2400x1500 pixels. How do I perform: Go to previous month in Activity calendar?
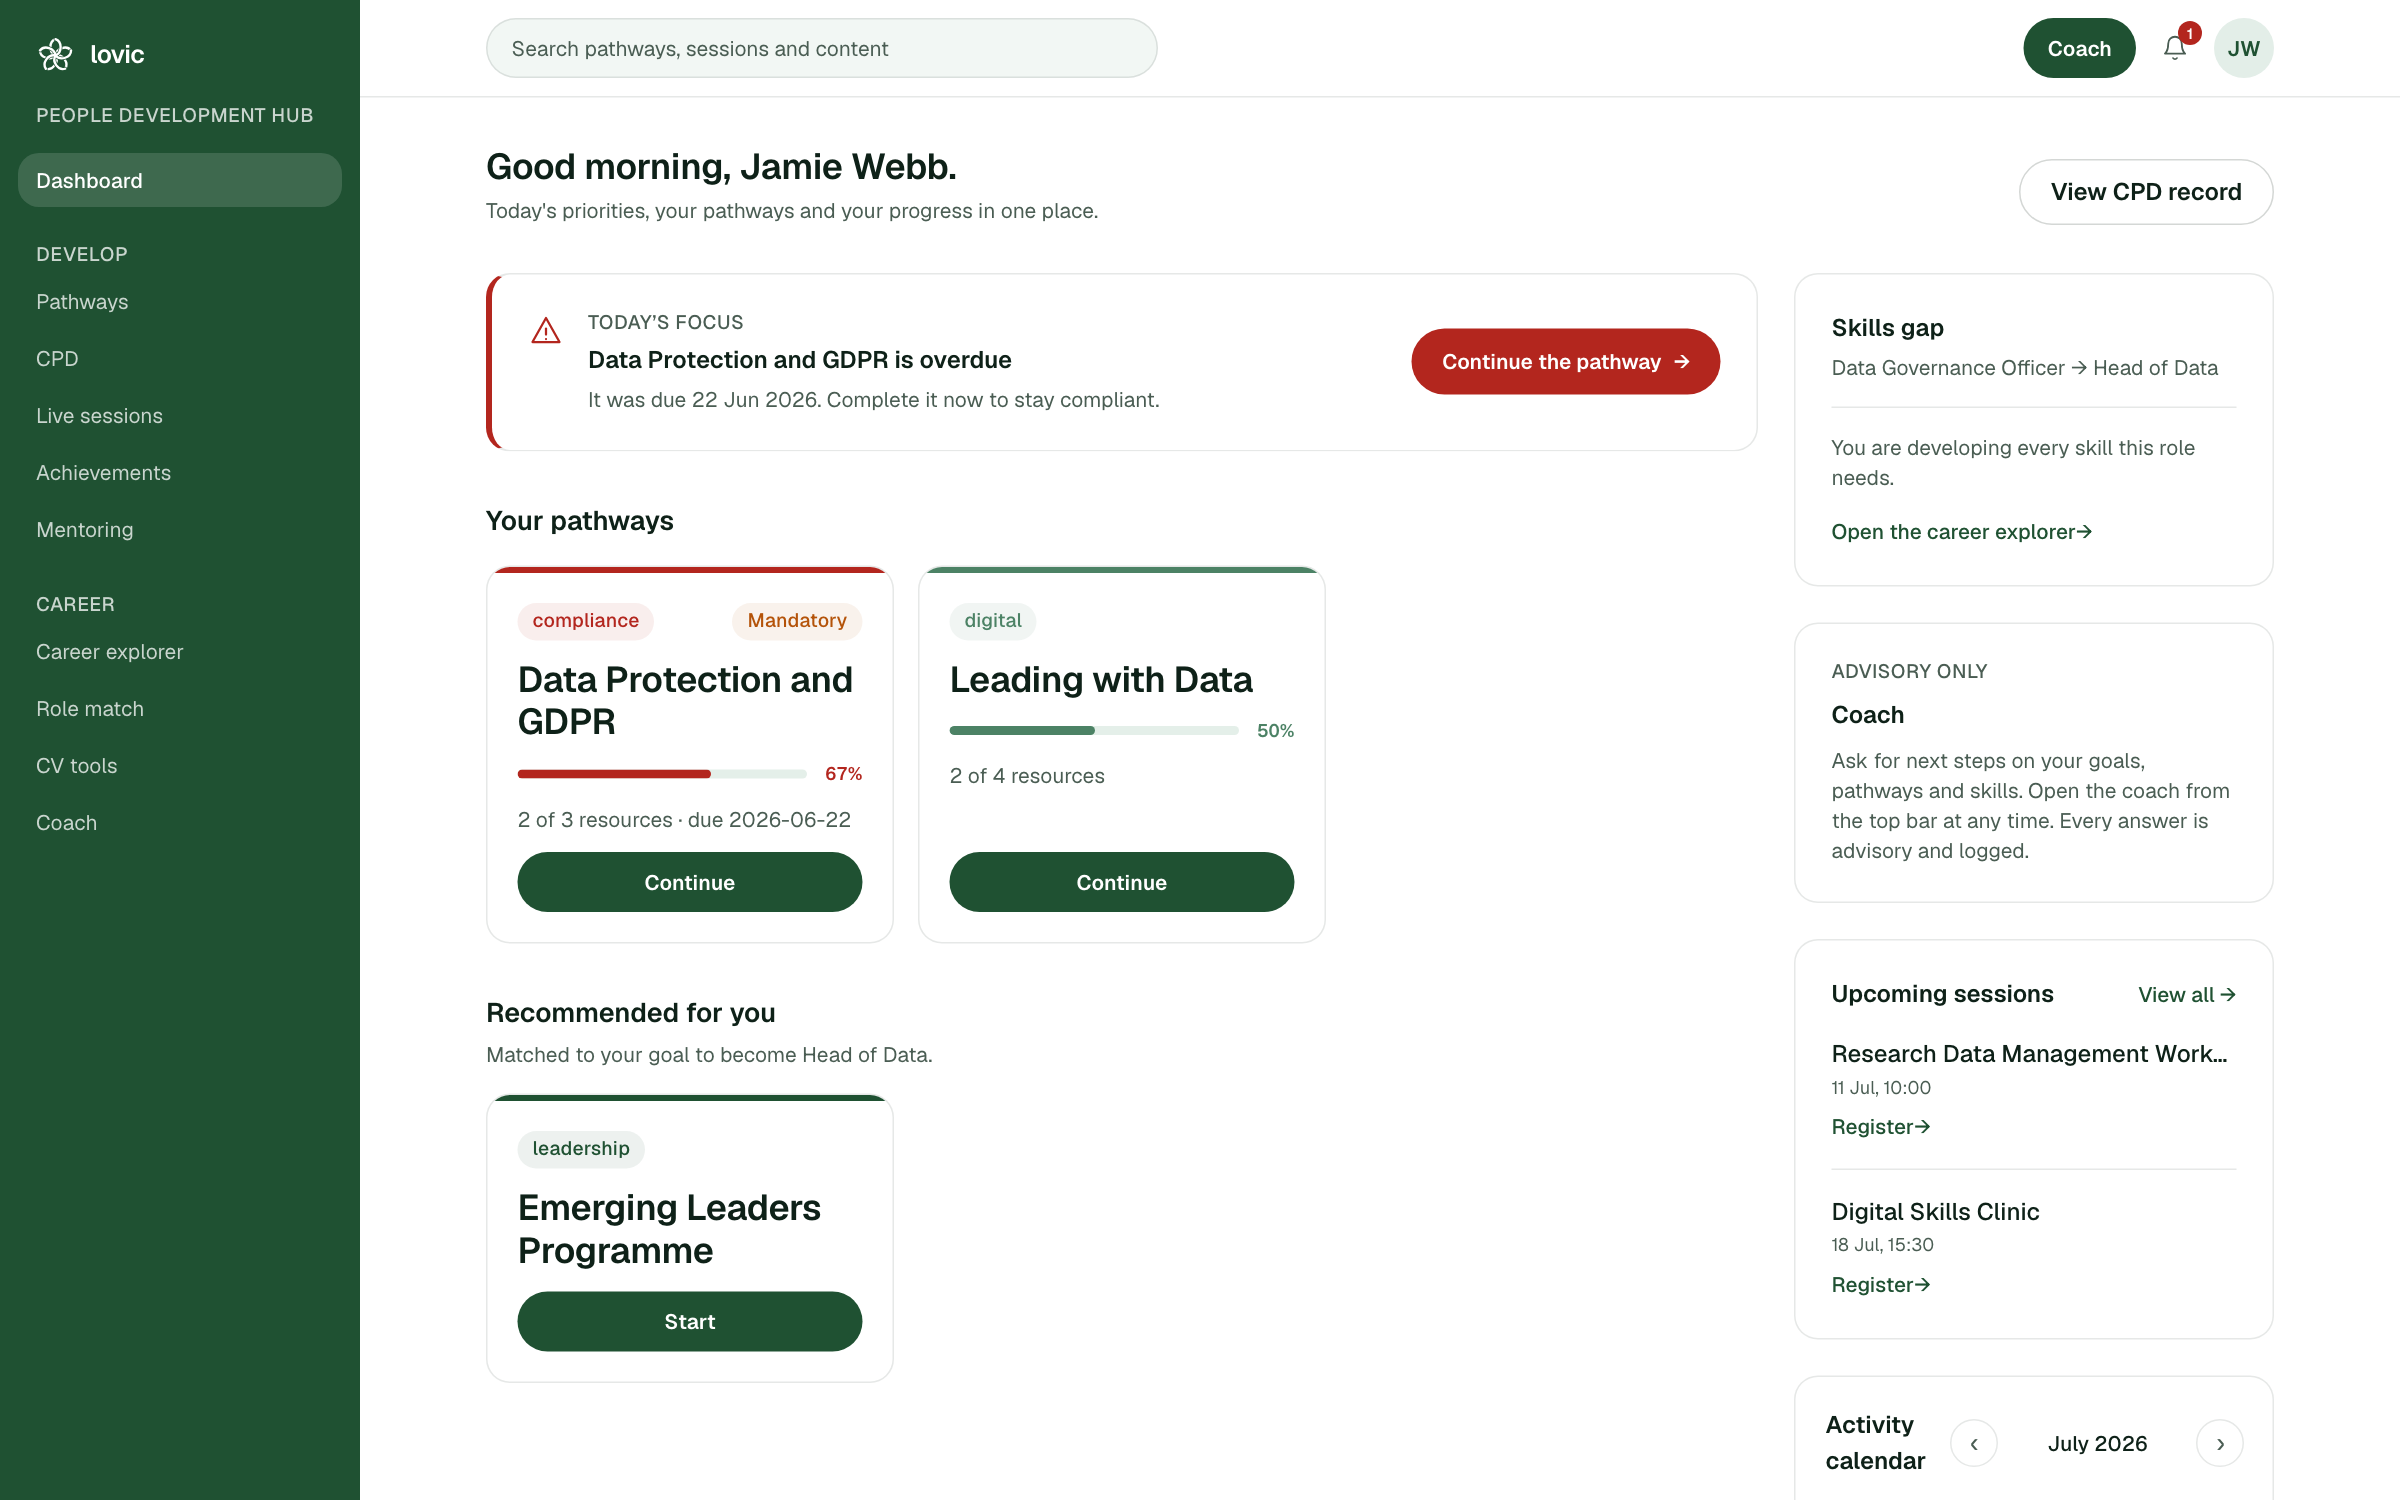pyautogui.click(x=1973, y=1443)
